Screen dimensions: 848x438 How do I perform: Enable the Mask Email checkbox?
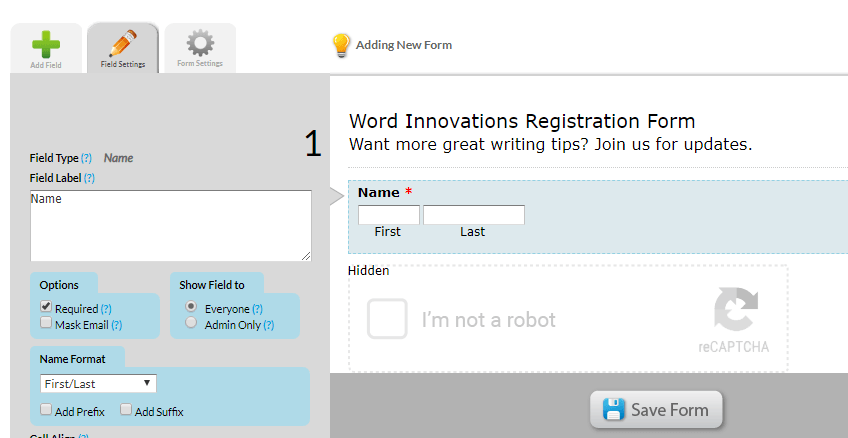coord(46,323)
